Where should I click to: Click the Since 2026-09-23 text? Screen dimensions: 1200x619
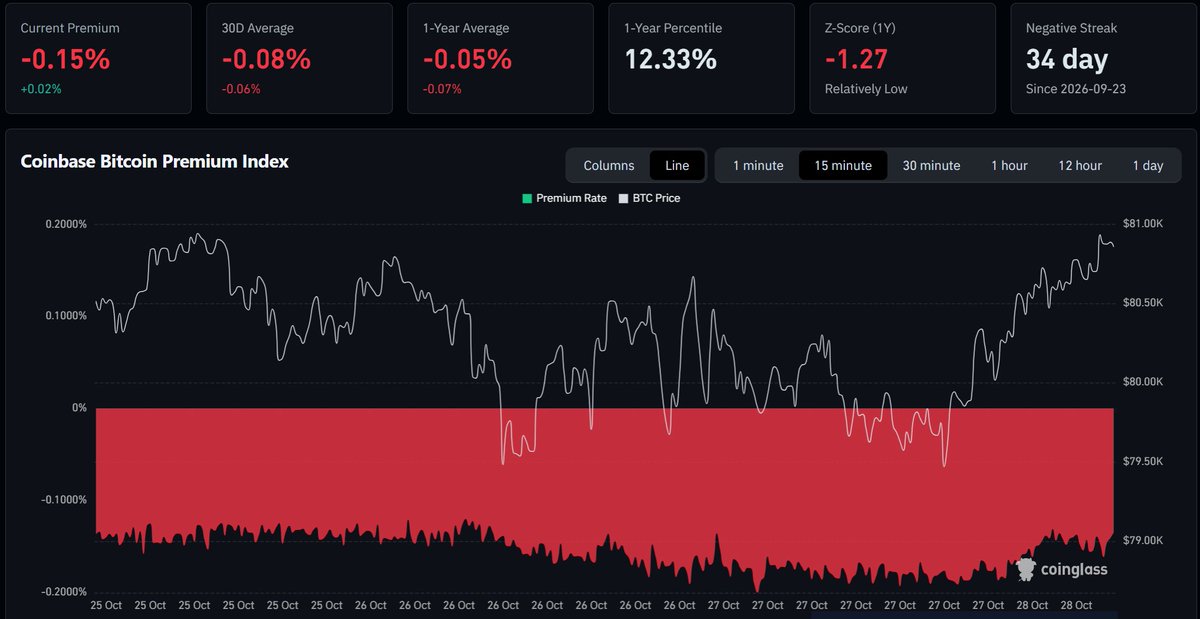pyautogui.click(x=1075, y=89)
